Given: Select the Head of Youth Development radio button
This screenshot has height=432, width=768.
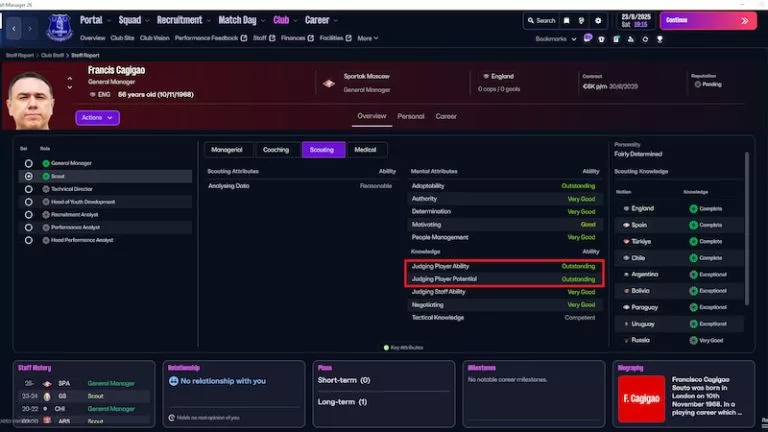Looking at the screenshot, I should point(28,202).
